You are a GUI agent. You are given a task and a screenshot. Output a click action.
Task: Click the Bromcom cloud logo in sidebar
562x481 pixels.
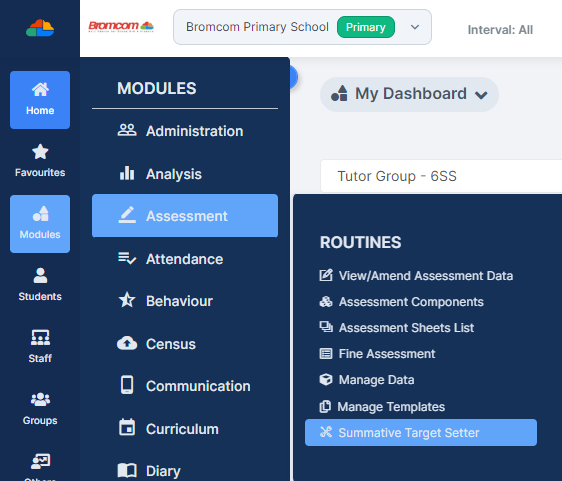[x=40, y=28]
